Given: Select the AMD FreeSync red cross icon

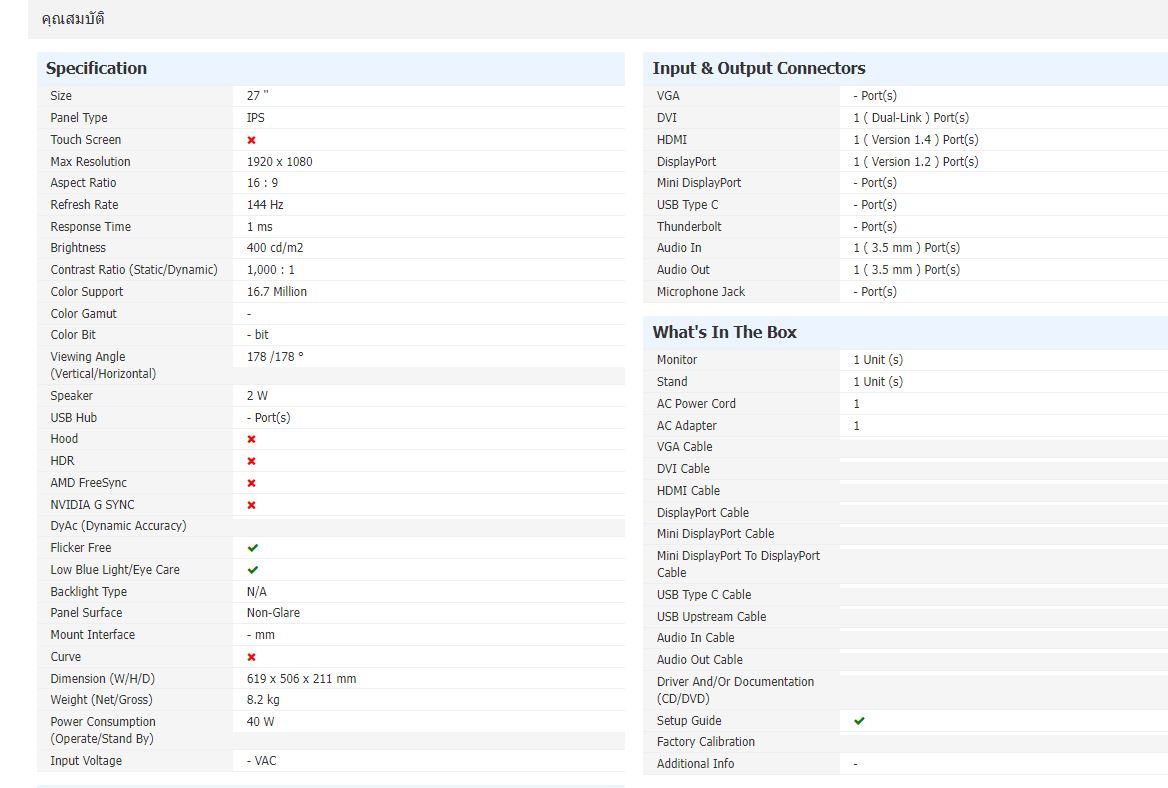Looking at the screenshot, I should pos(251,483).
